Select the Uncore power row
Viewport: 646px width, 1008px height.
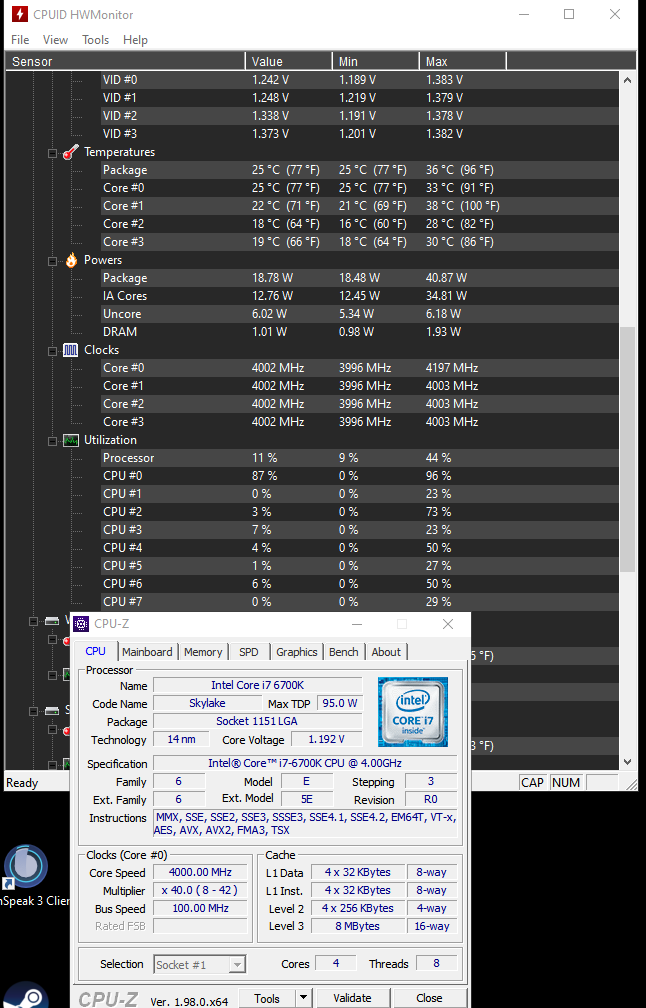point(360,314)
